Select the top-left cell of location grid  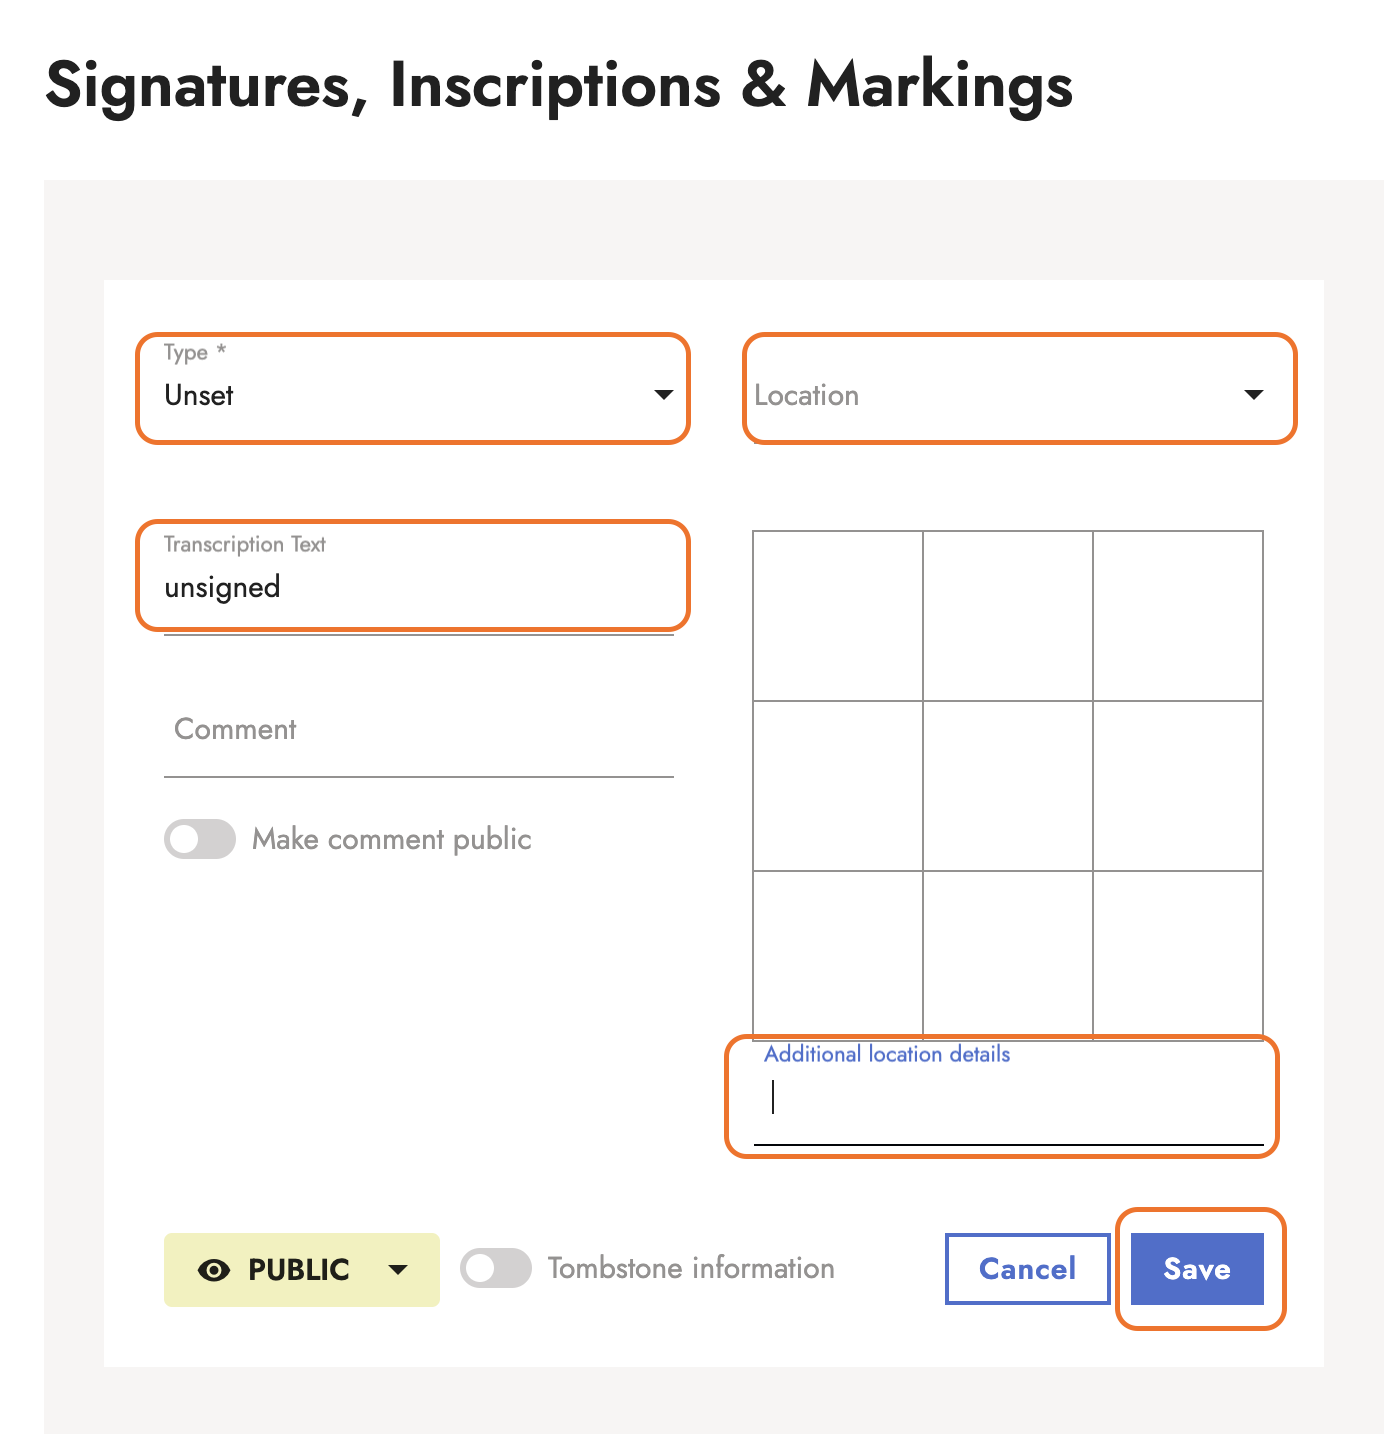tap(838, 616)
